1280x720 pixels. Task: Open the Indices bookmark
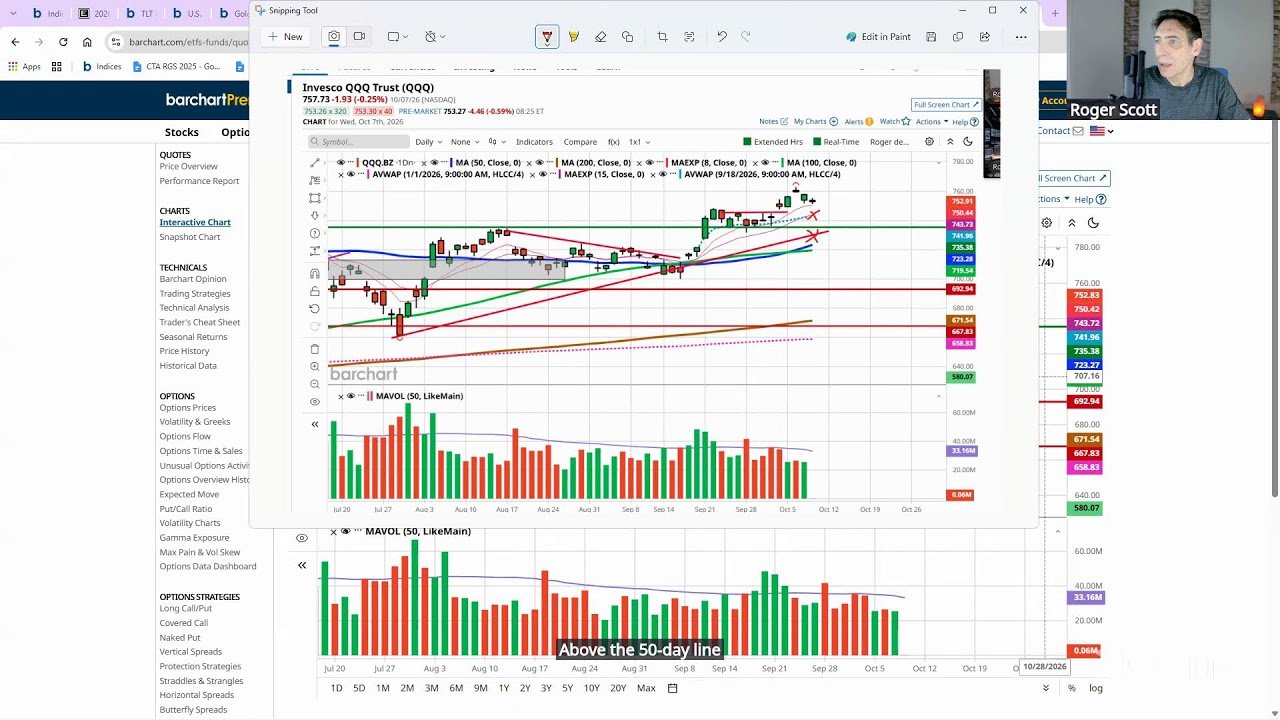101,67
